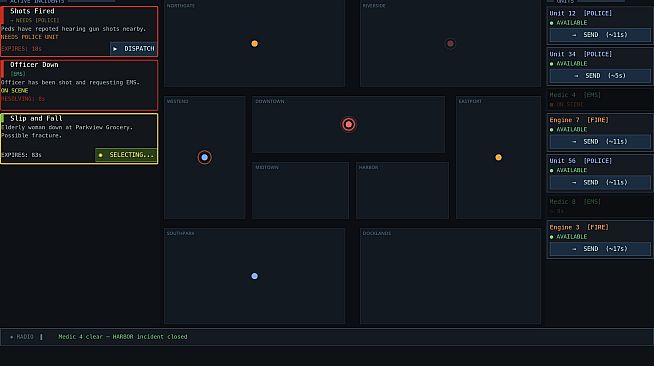Viewport: 654px width, 366px height.
Task: Click the 'RESOLVING: 8s' timer text
Action: 23,99
